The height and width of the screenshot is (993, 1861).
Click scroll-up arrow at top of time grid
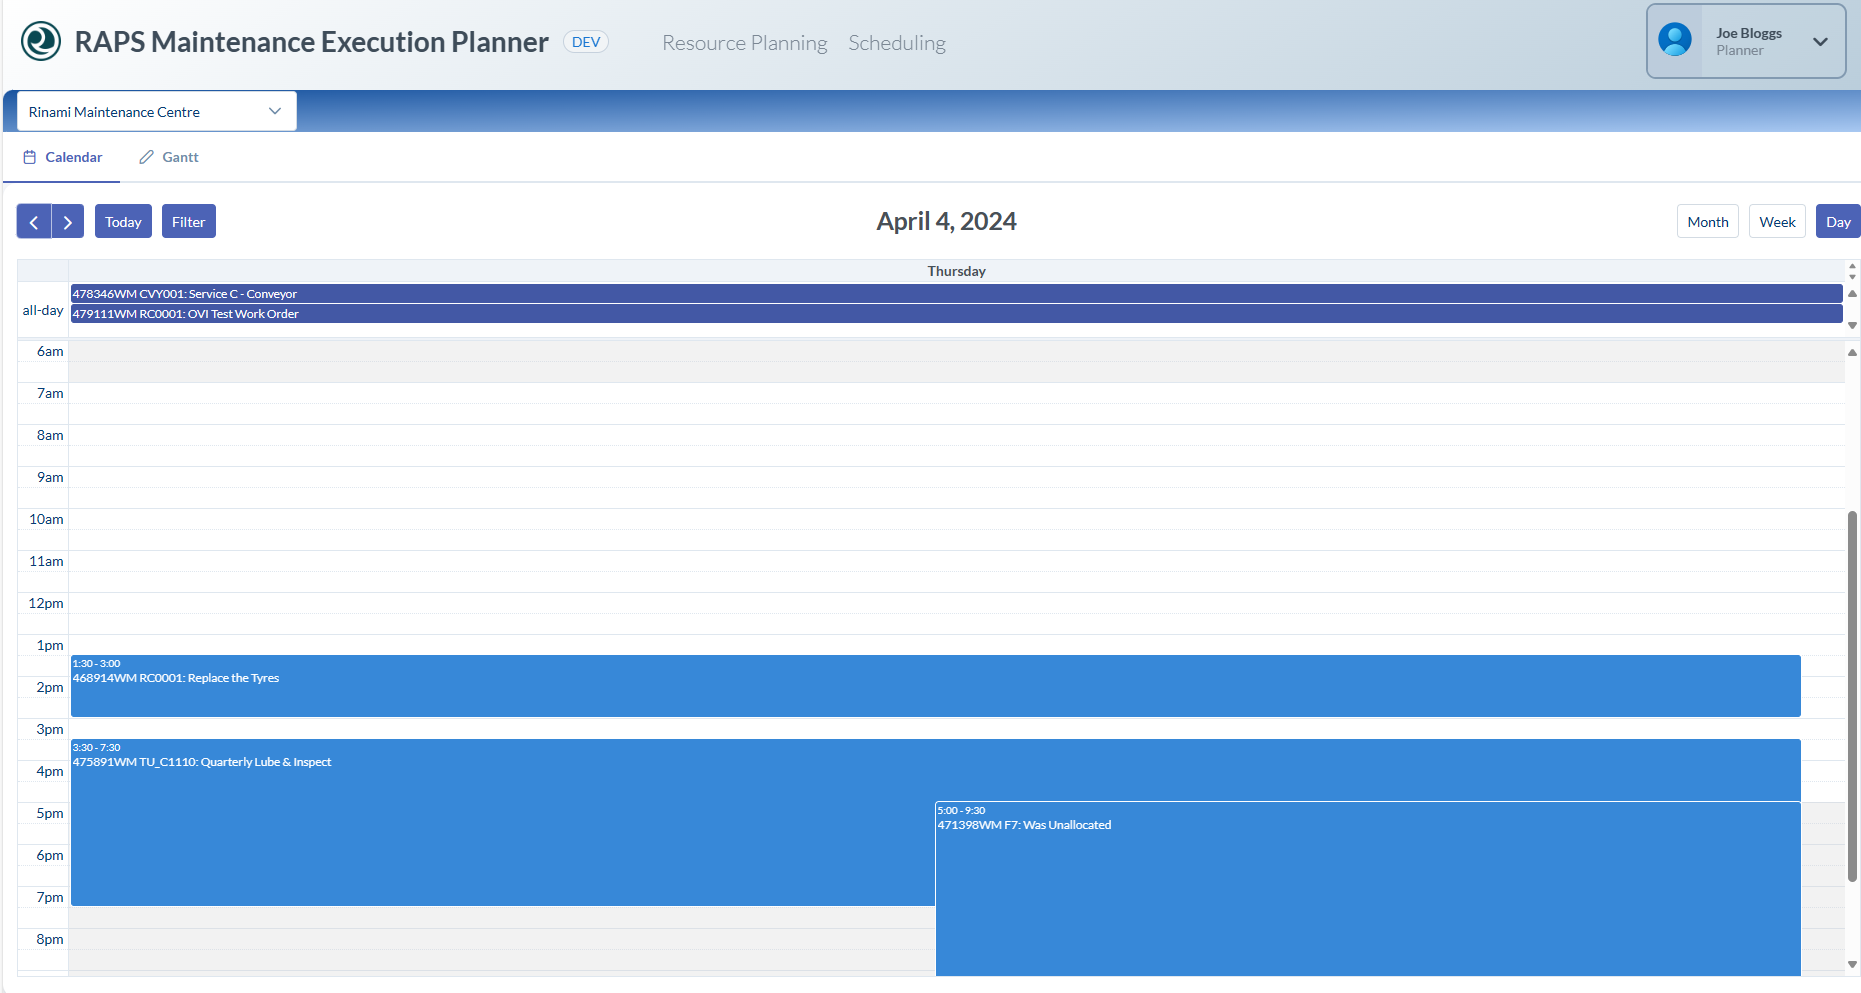pos(1852,352)
